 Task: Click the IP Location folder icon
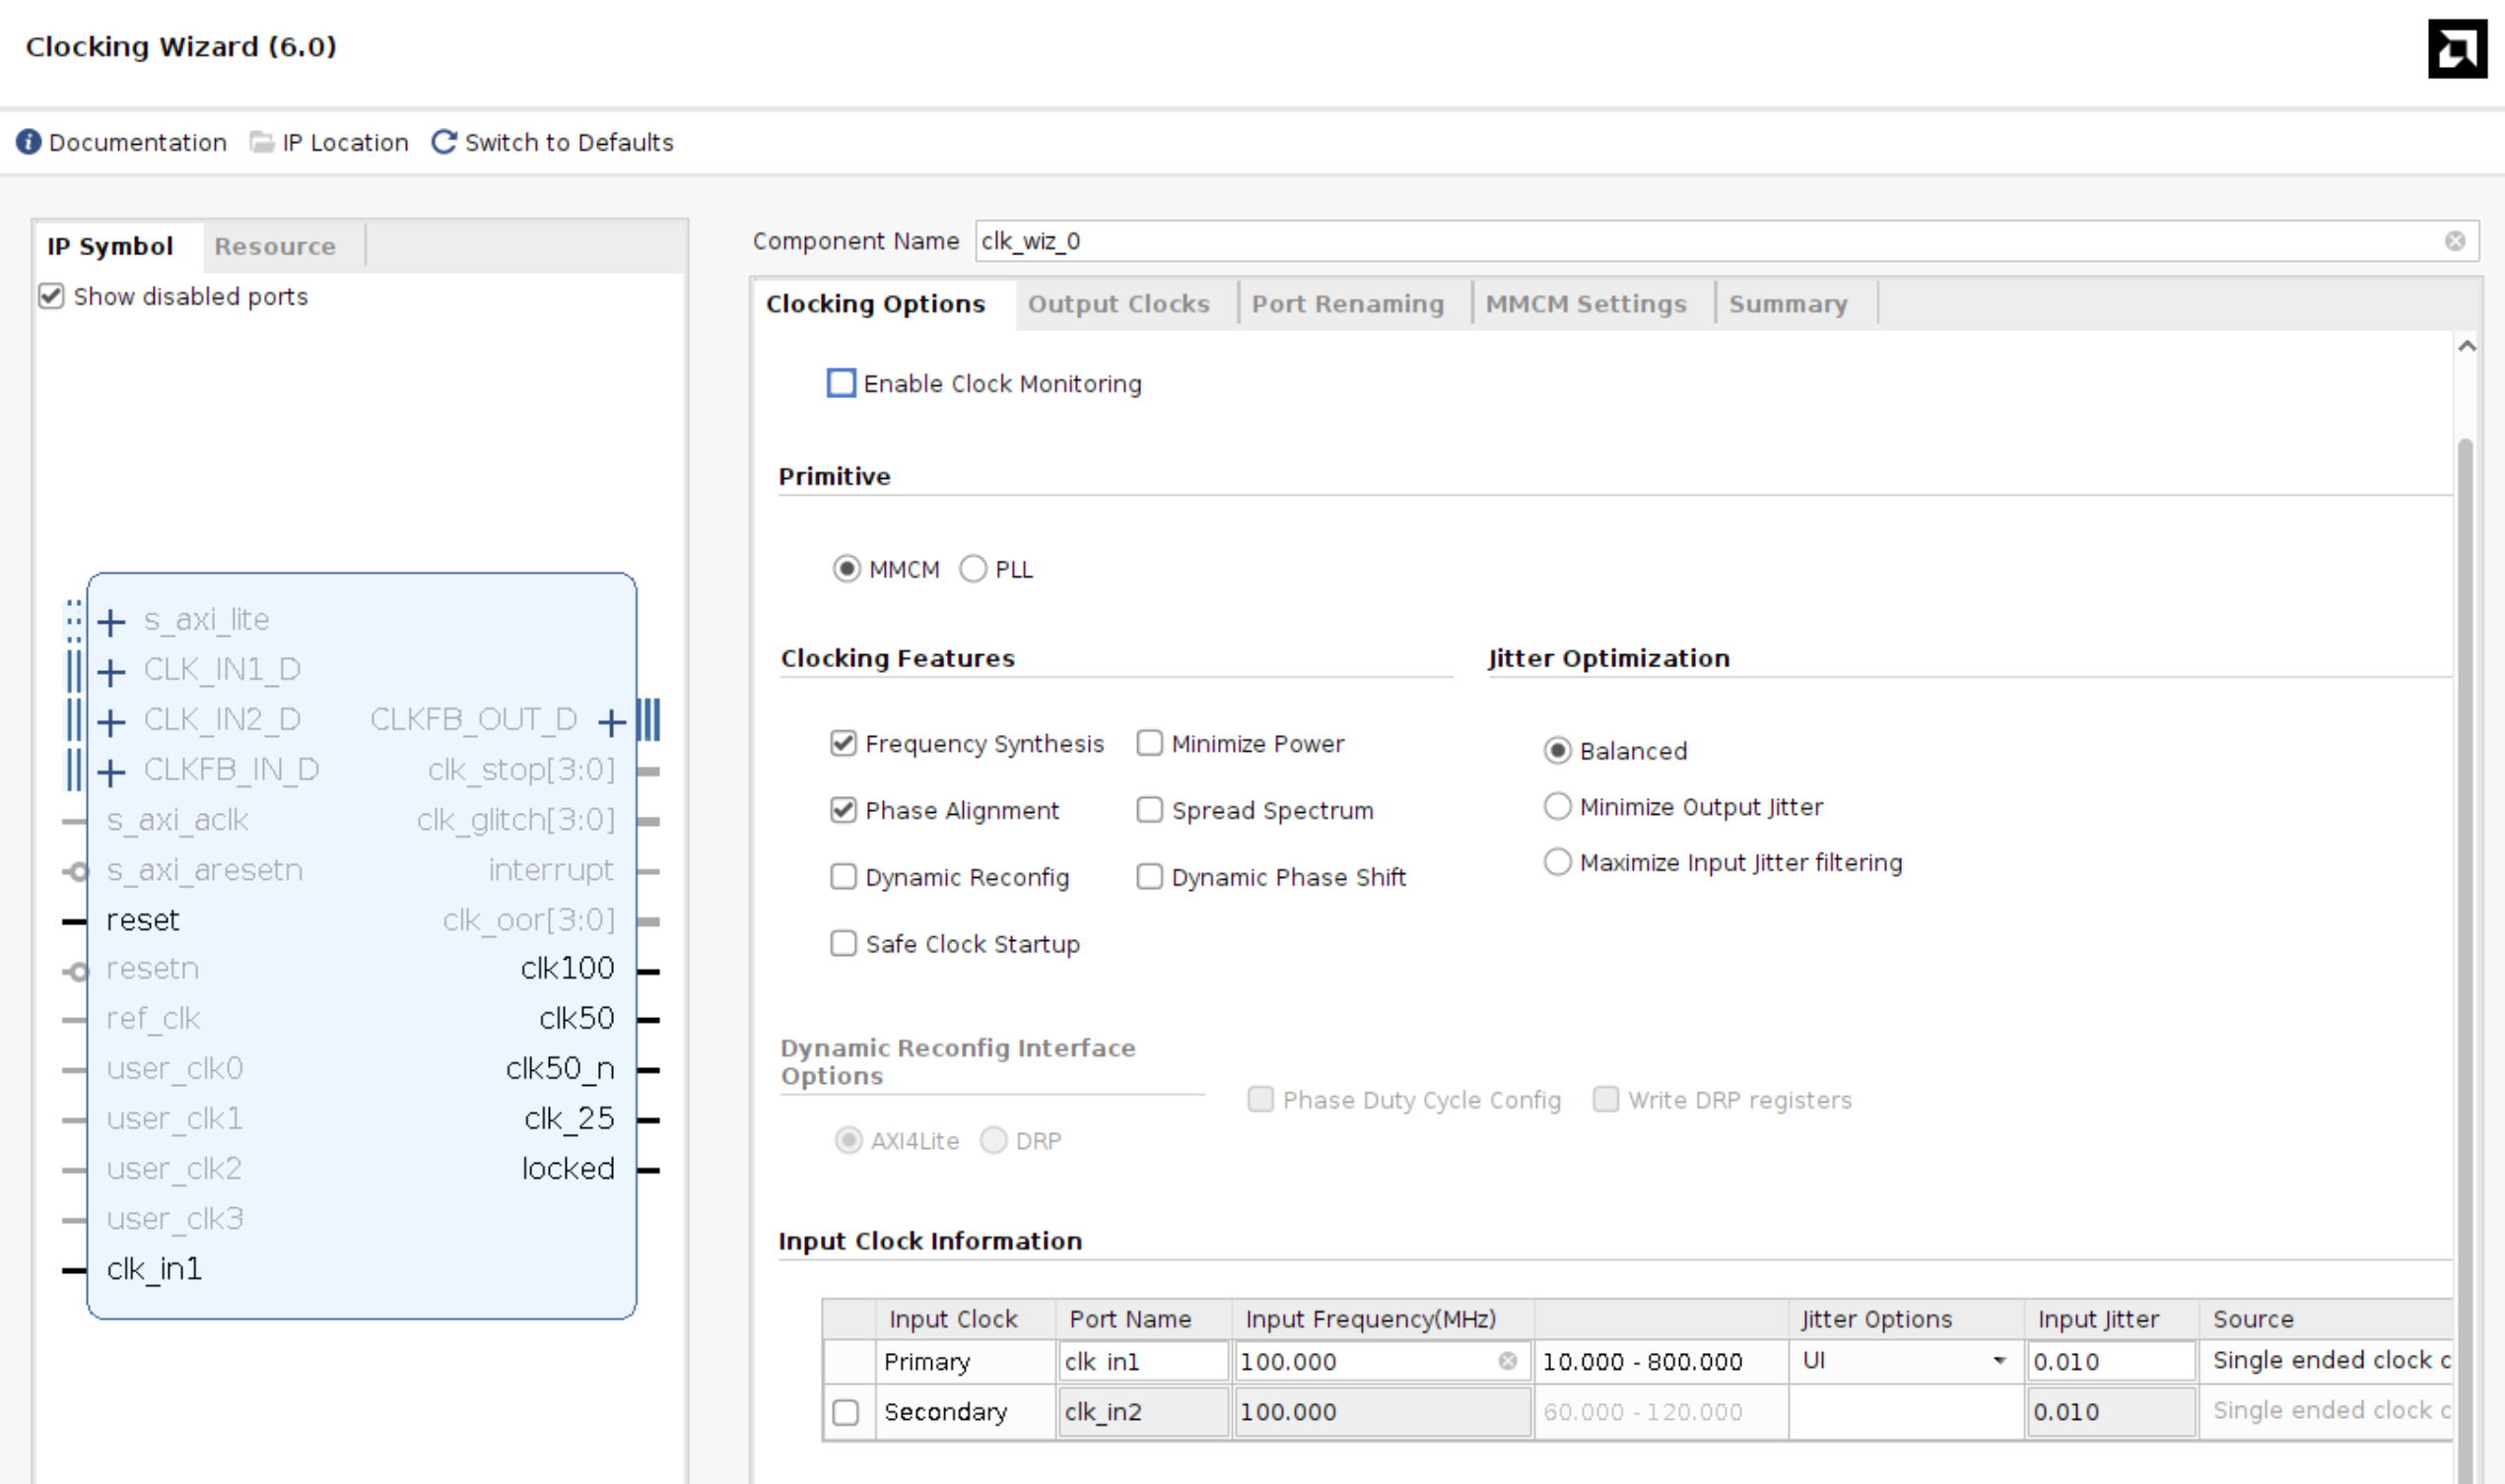261,142
